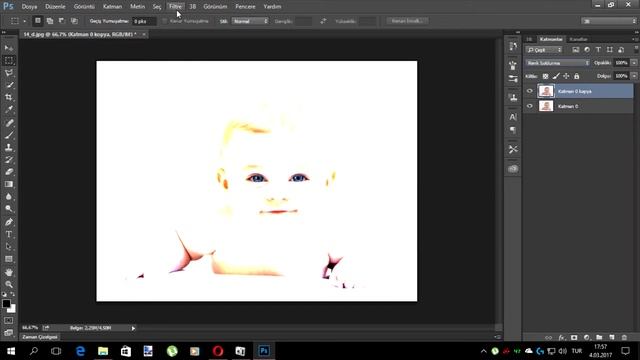The width and height of the screenshot is (640, 360).
Task: Select the History Brush tool
Action: [x=9, y=160]
